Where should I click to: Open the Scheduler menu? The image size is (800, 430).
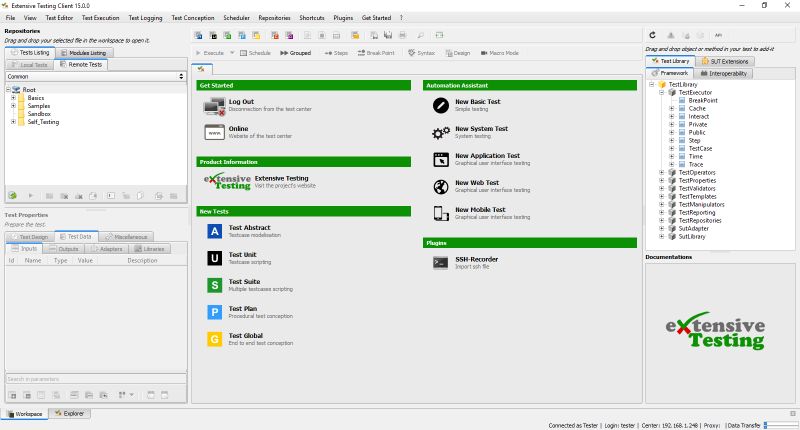point(236,18)
